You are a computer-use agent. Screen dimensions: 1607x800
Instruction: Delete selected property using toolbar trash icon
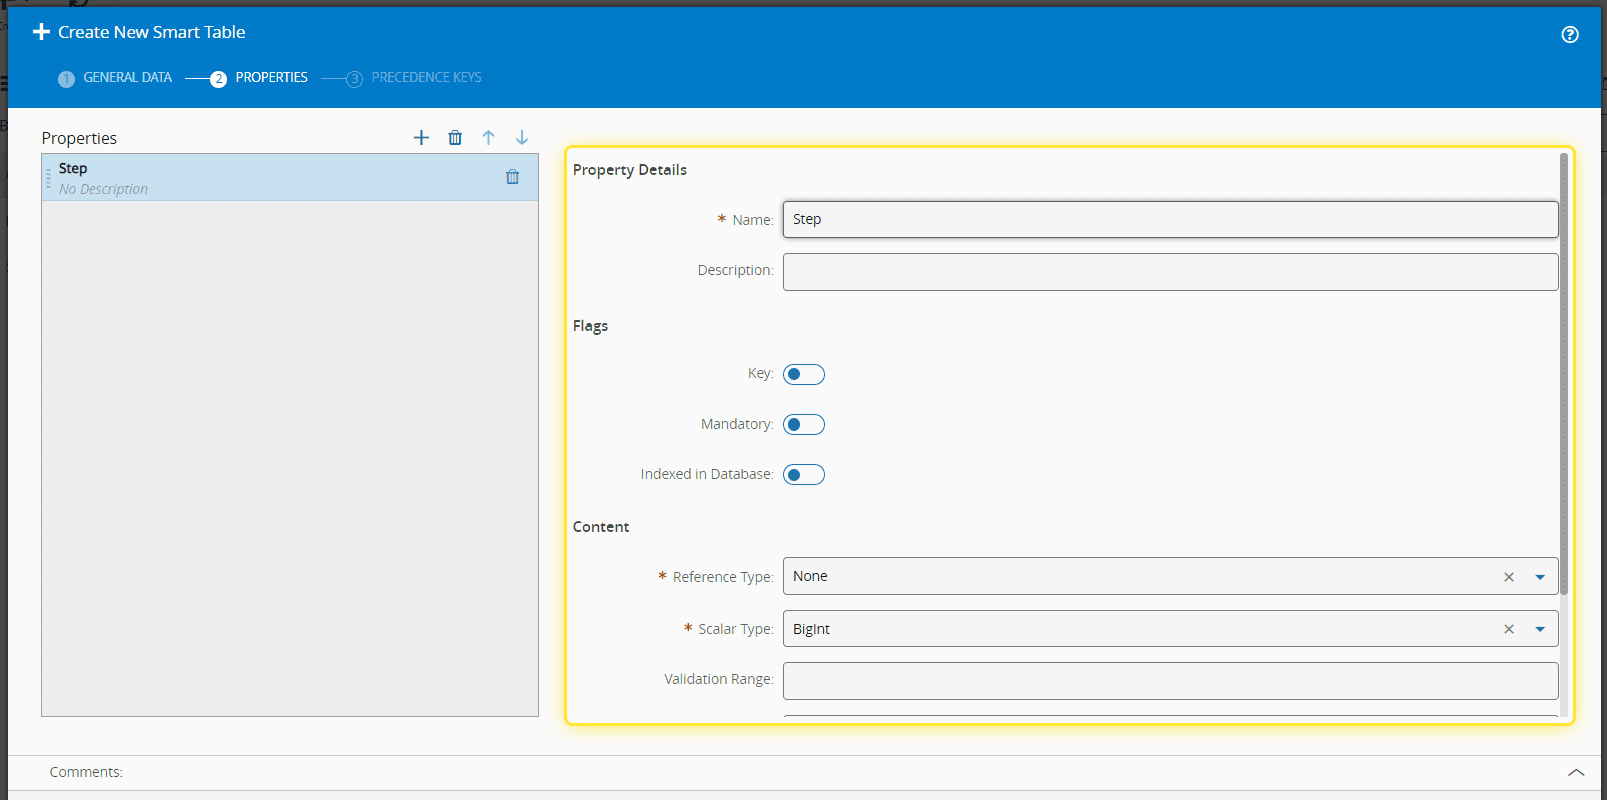(x=455, y=138)
